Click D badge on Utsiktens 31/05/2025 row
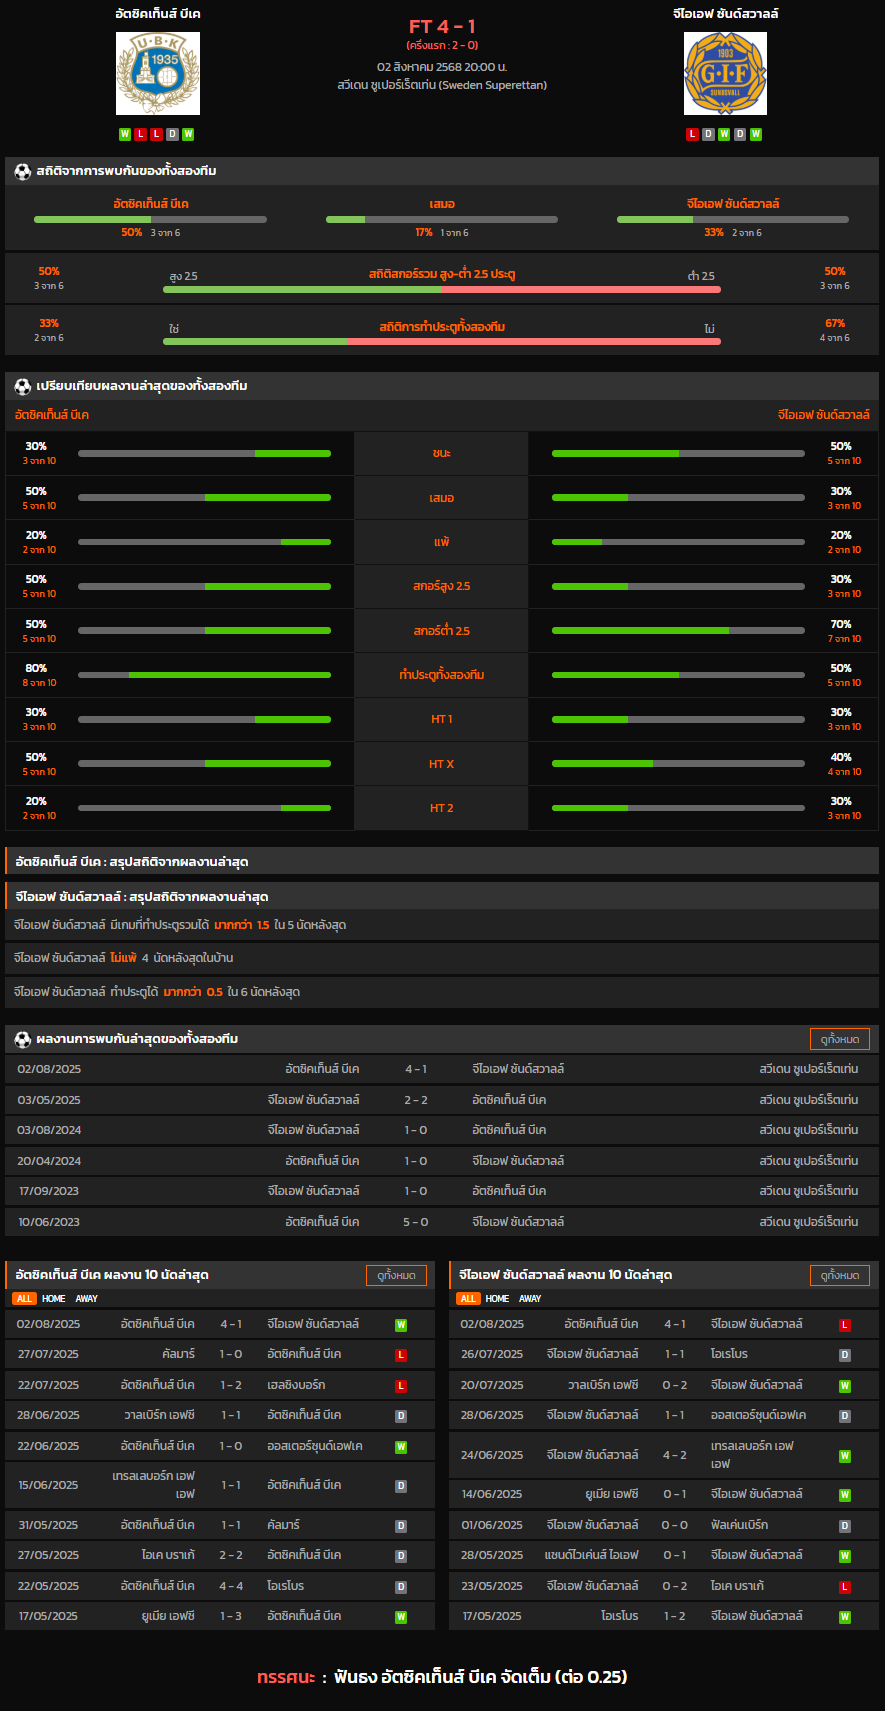885x1711 pixels. (x=401, y=1526)
